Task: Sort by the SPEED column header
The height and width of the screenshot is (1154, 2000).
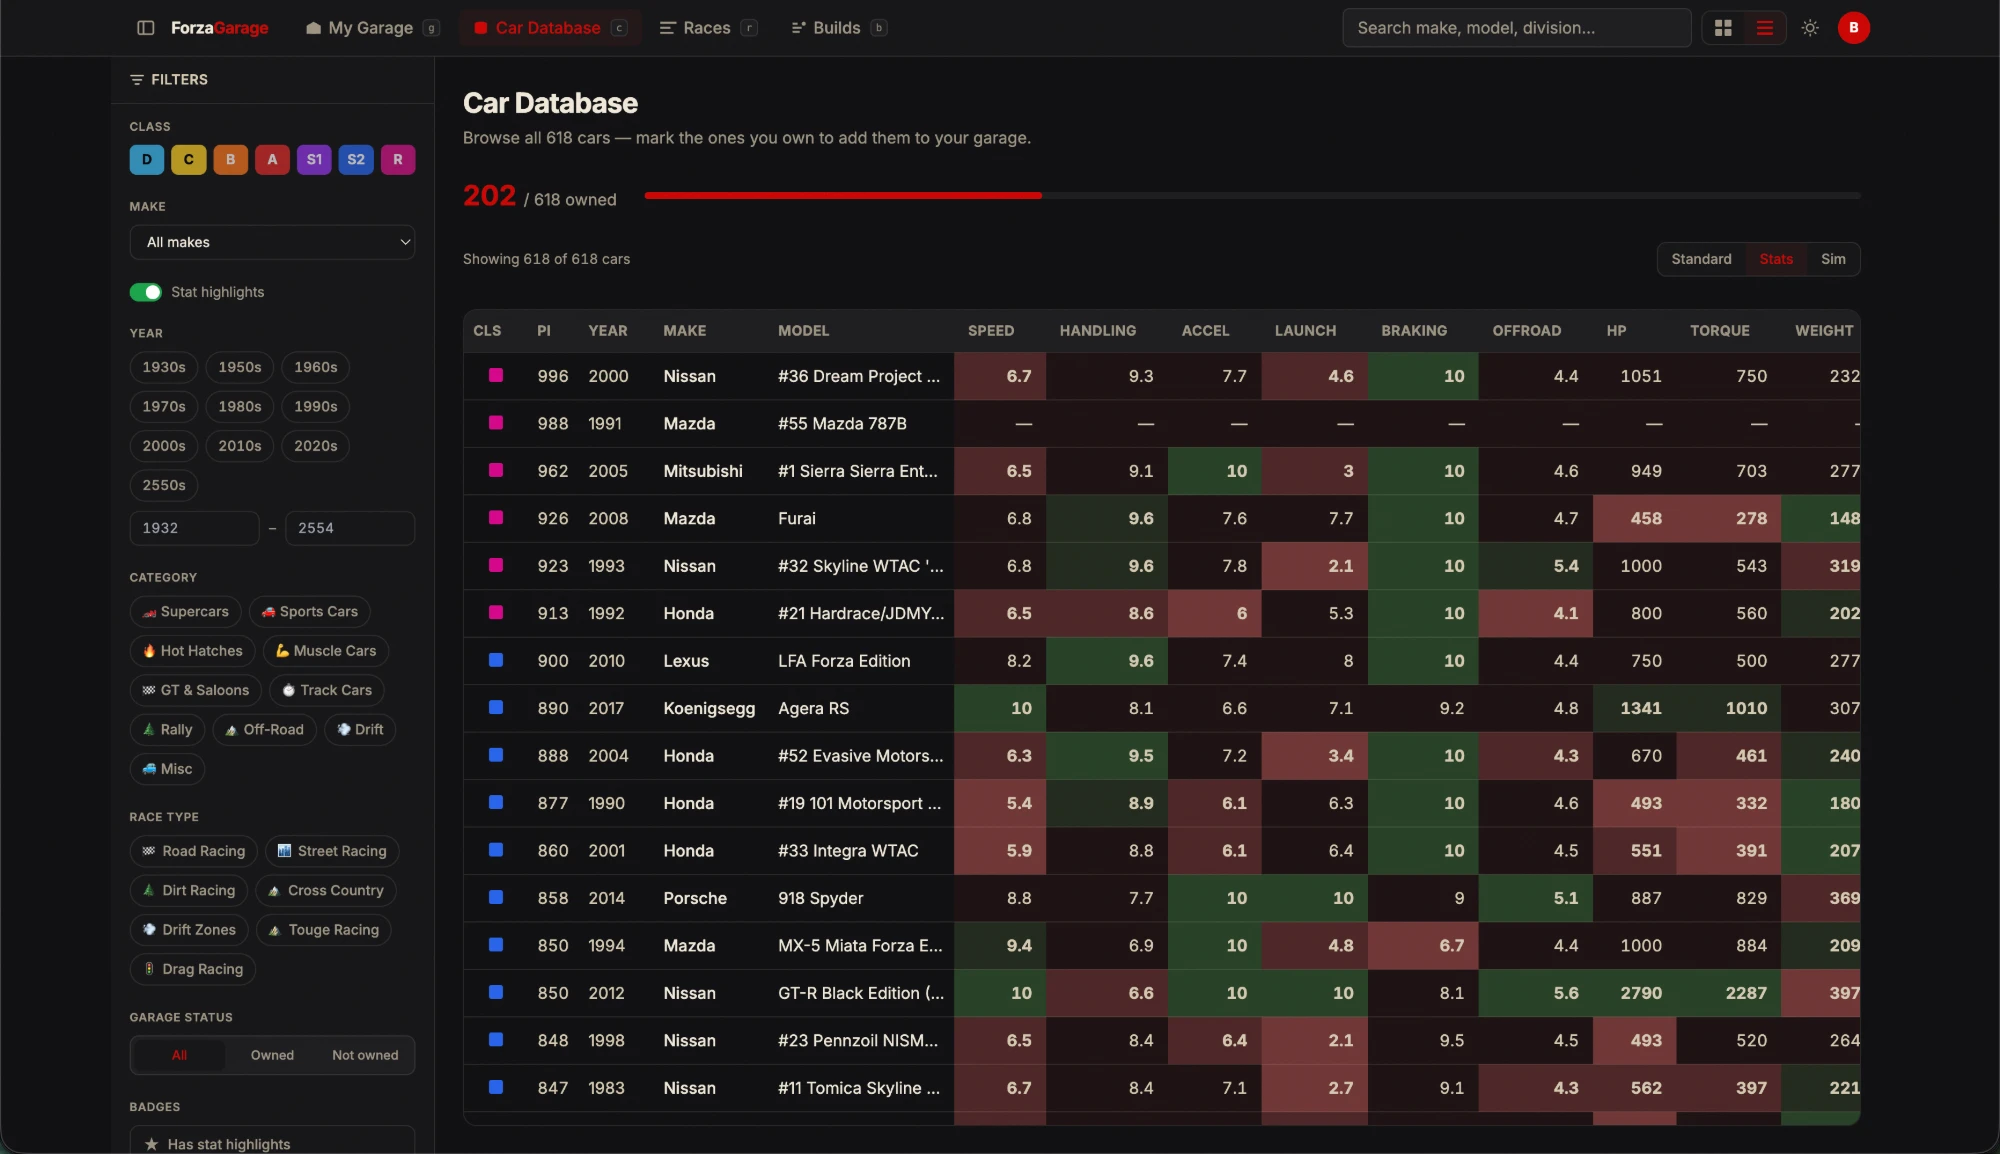Action: tap(990, 331)
